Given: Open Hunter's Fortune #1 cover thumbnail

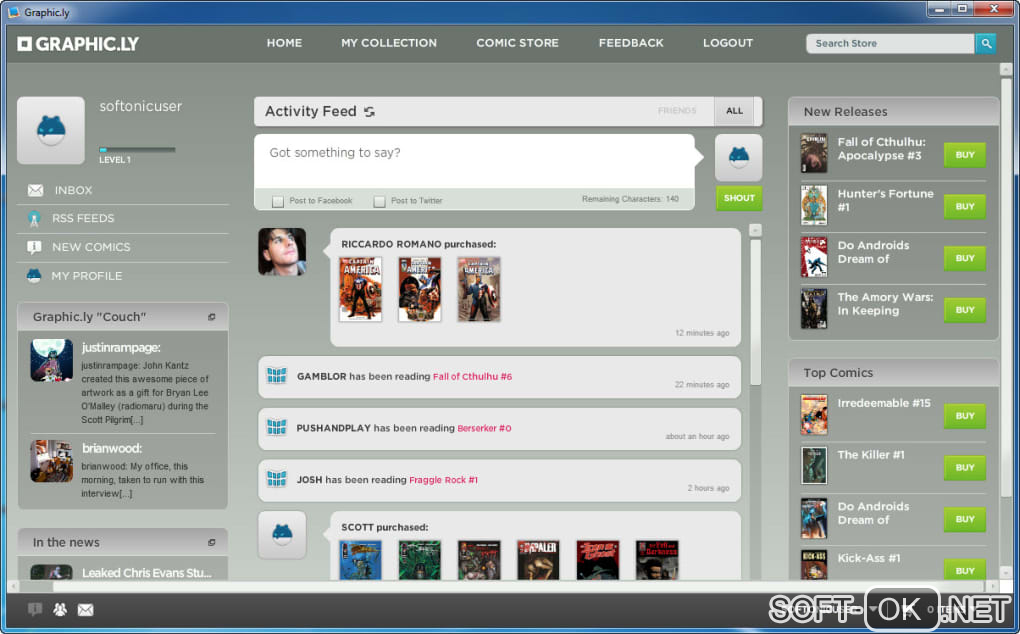Looking at the screenshot, I should click(814, 205).
